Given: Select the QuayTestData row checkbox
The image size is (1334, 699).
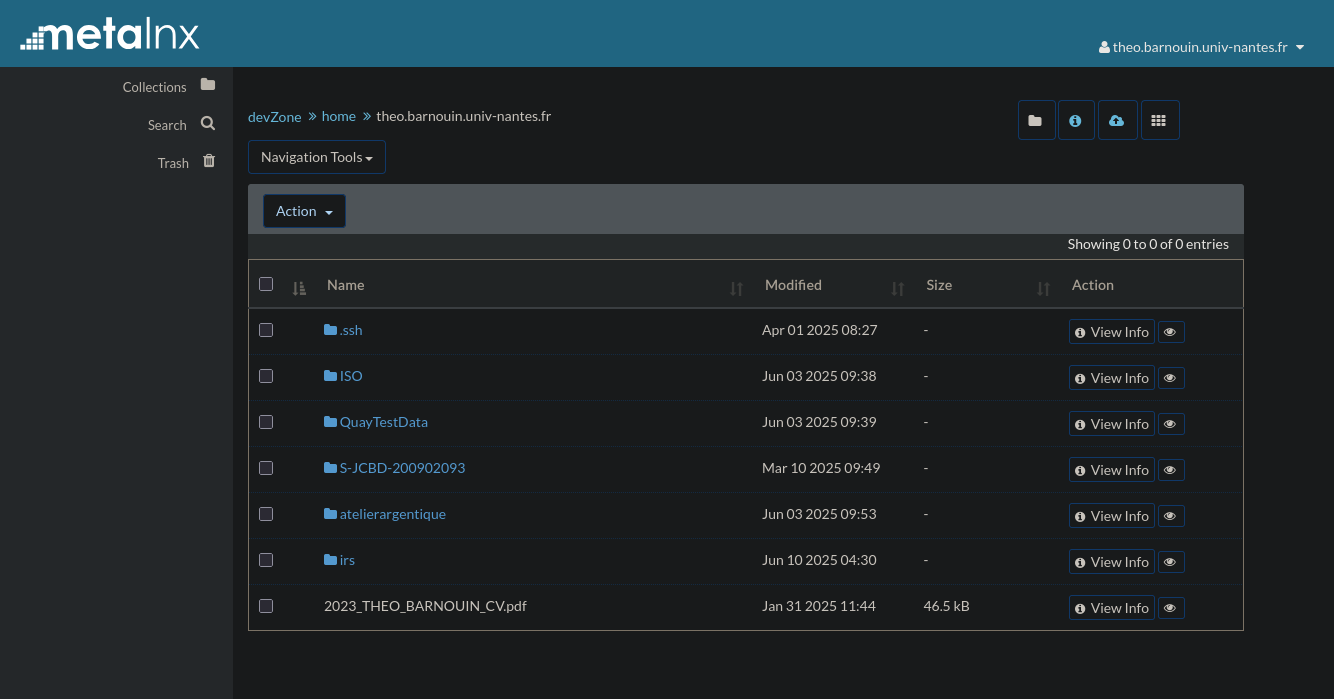Looking at the screenshot, I should pyautogui.click(x=266, y=422).
